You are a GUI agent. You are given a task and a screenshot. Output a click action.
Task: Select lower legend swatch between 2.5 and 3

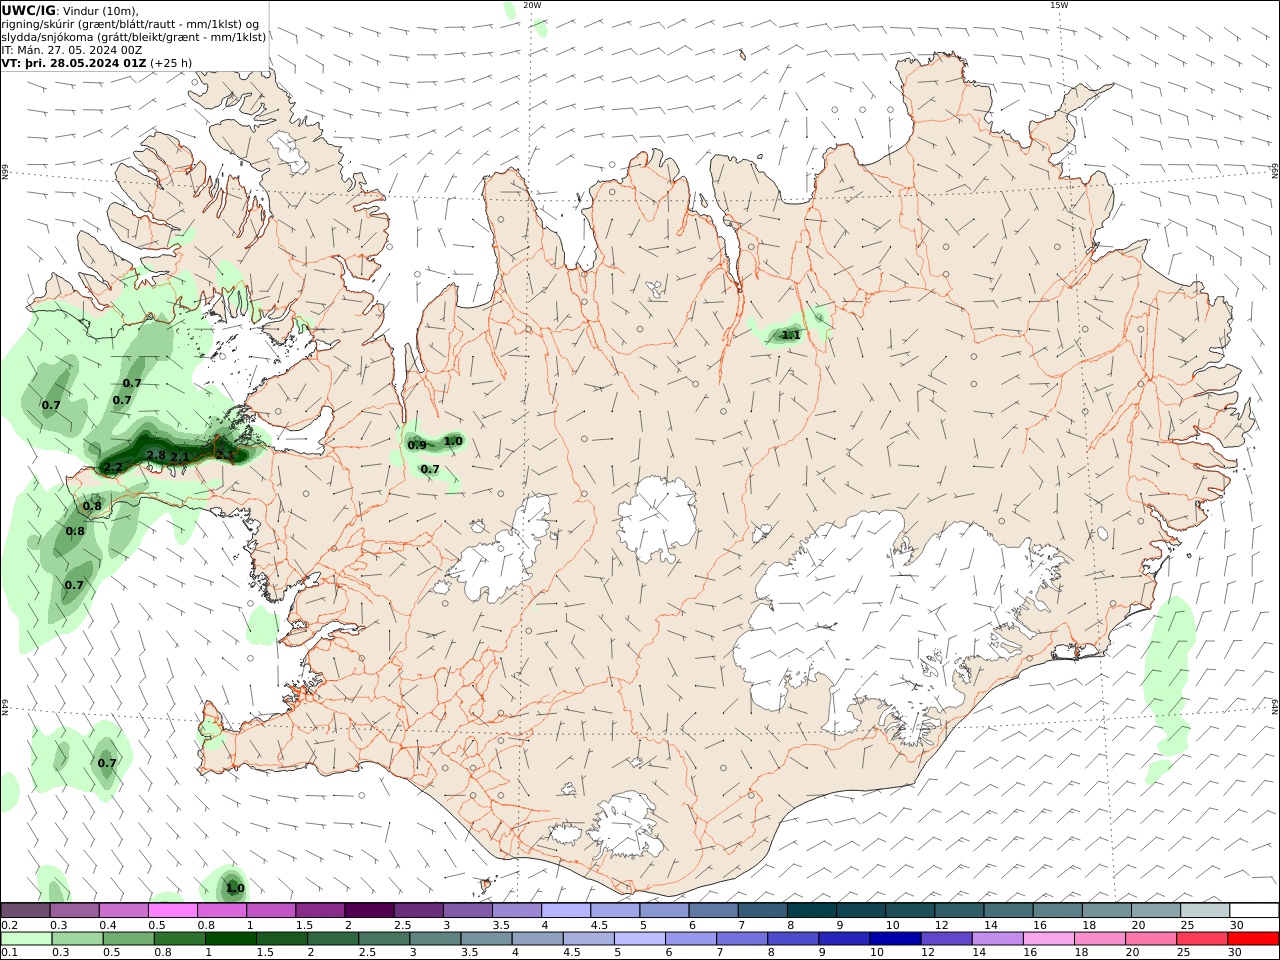coord(384,939)
